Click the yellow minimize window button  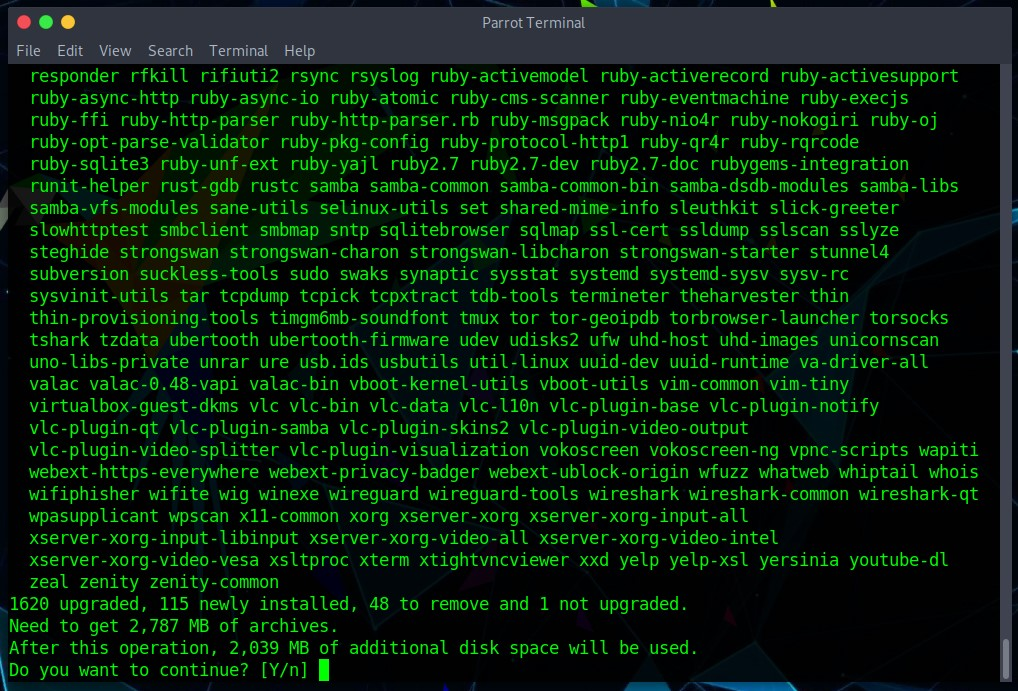pyautogui.click(x=68, y=22)
